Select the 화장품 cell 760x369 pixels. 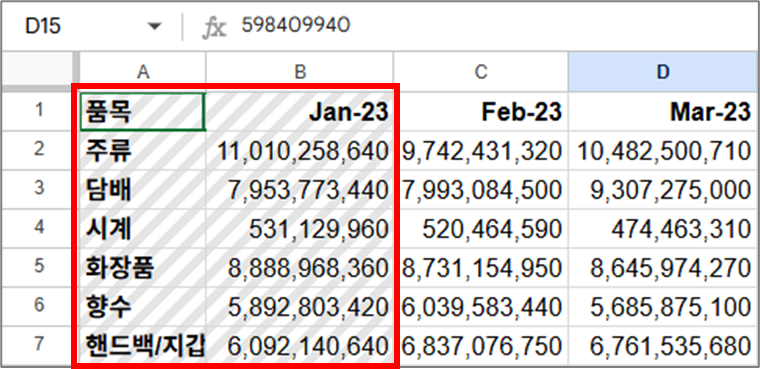(142, 267)
